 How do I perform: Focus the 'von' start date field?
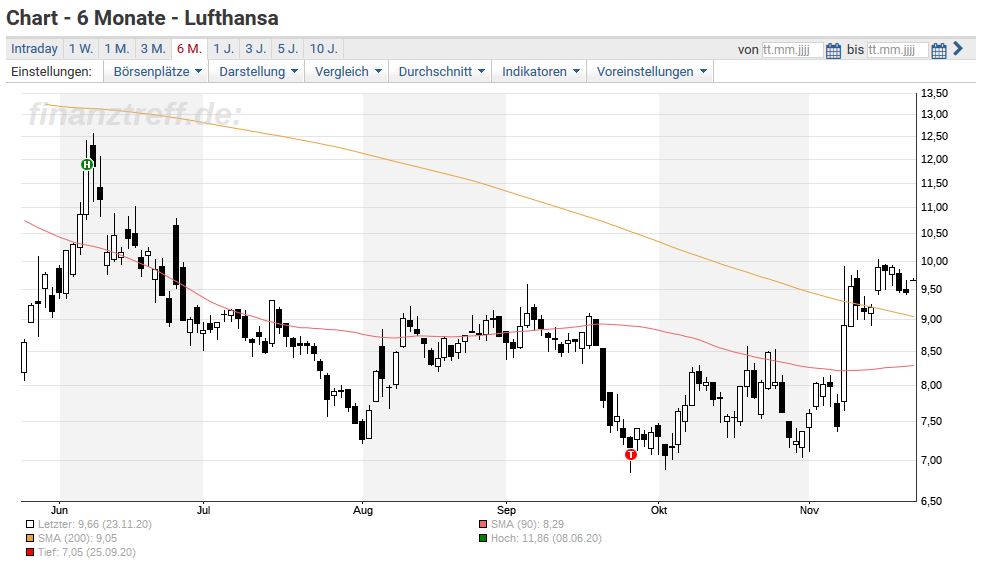pyautogui.click(x=792, y=50)
